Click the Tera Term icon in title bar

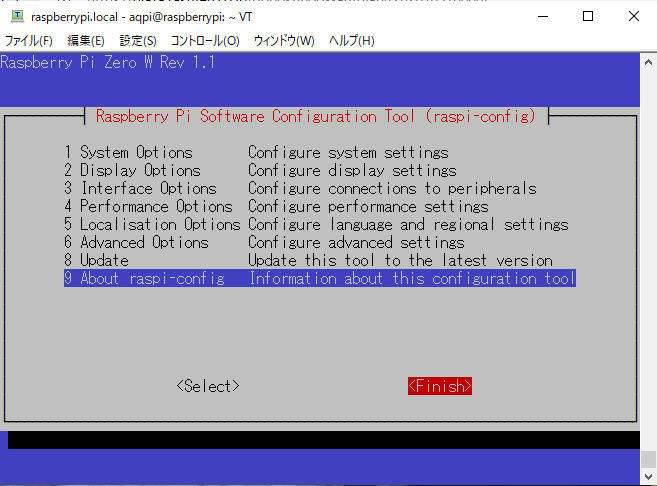click(x=17, y=16)
